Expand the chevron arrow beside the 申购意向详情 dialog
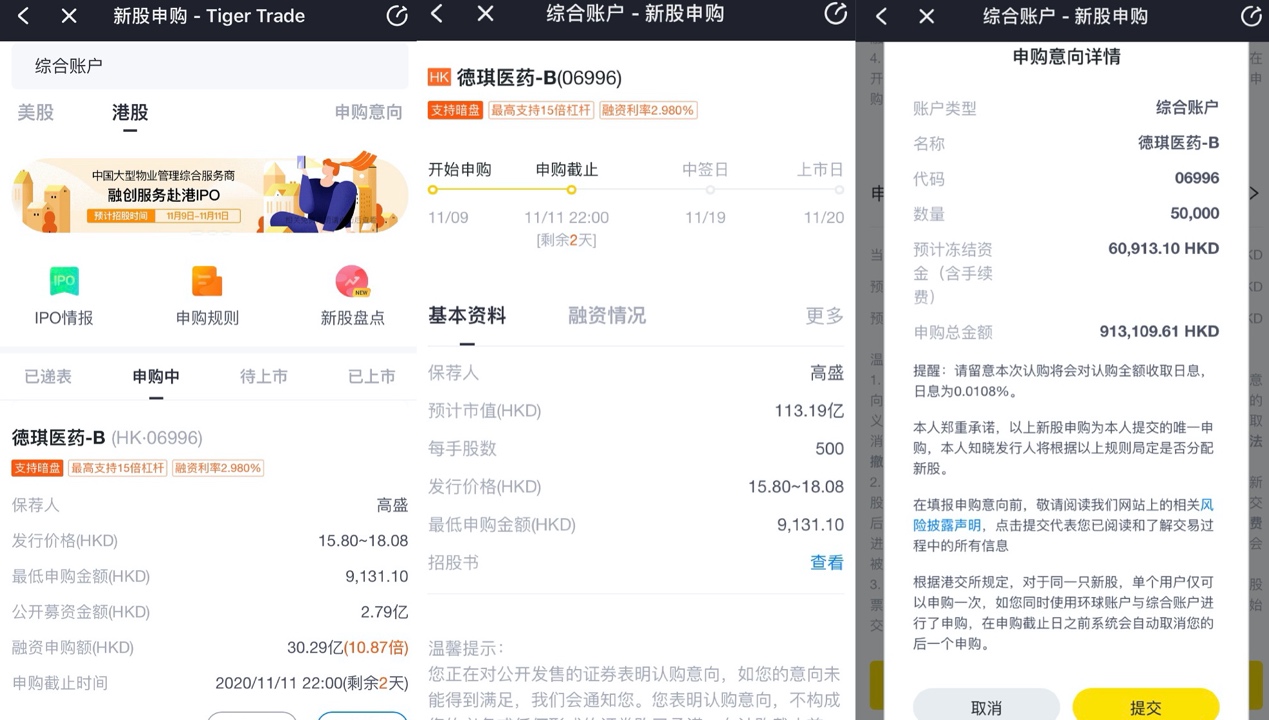This screenshot has width=1269, height=720. click(x=1254, y=193)
